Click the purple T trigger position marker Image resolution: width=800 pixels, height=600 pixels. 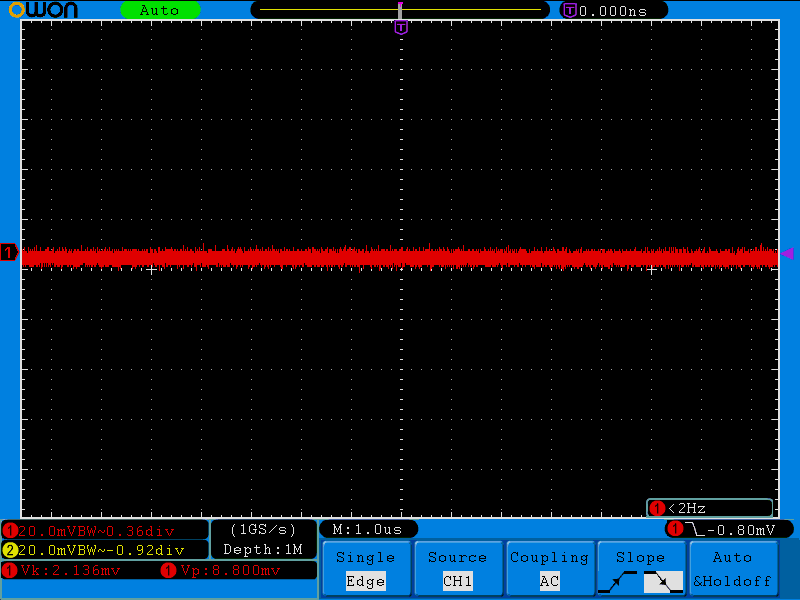pos(401,28)
